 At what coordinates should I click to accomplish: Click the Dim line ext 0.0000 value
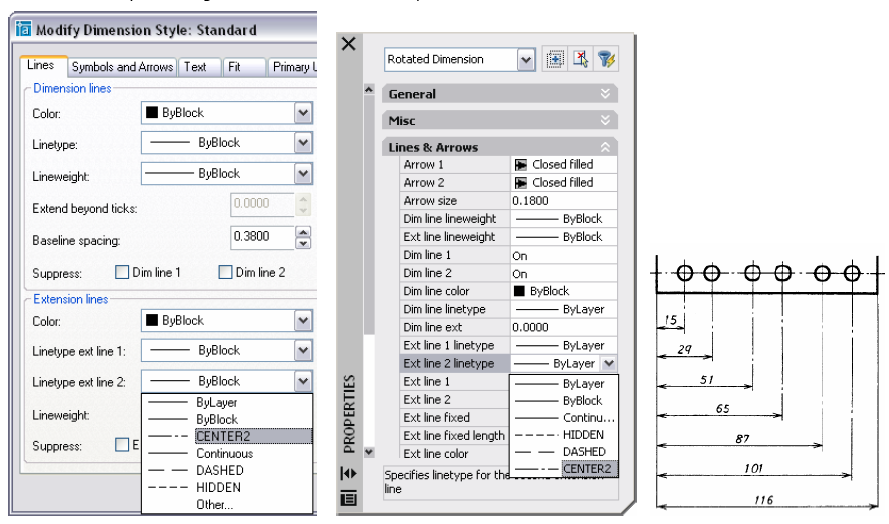(564, 327)
